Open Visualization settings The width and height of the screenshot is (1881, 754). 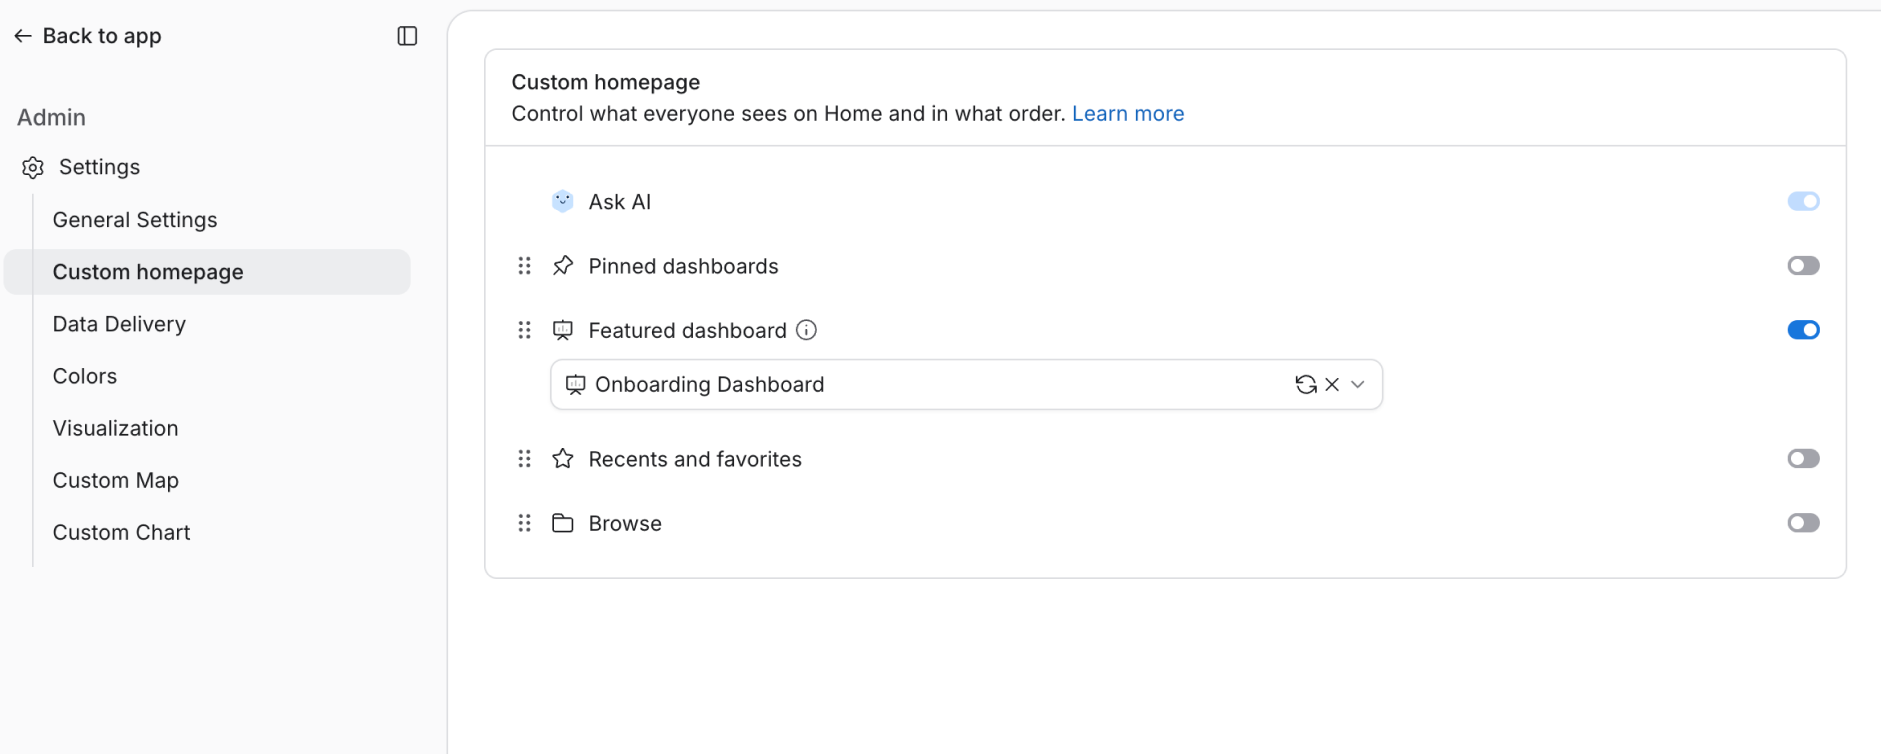[x=115, y=428]
